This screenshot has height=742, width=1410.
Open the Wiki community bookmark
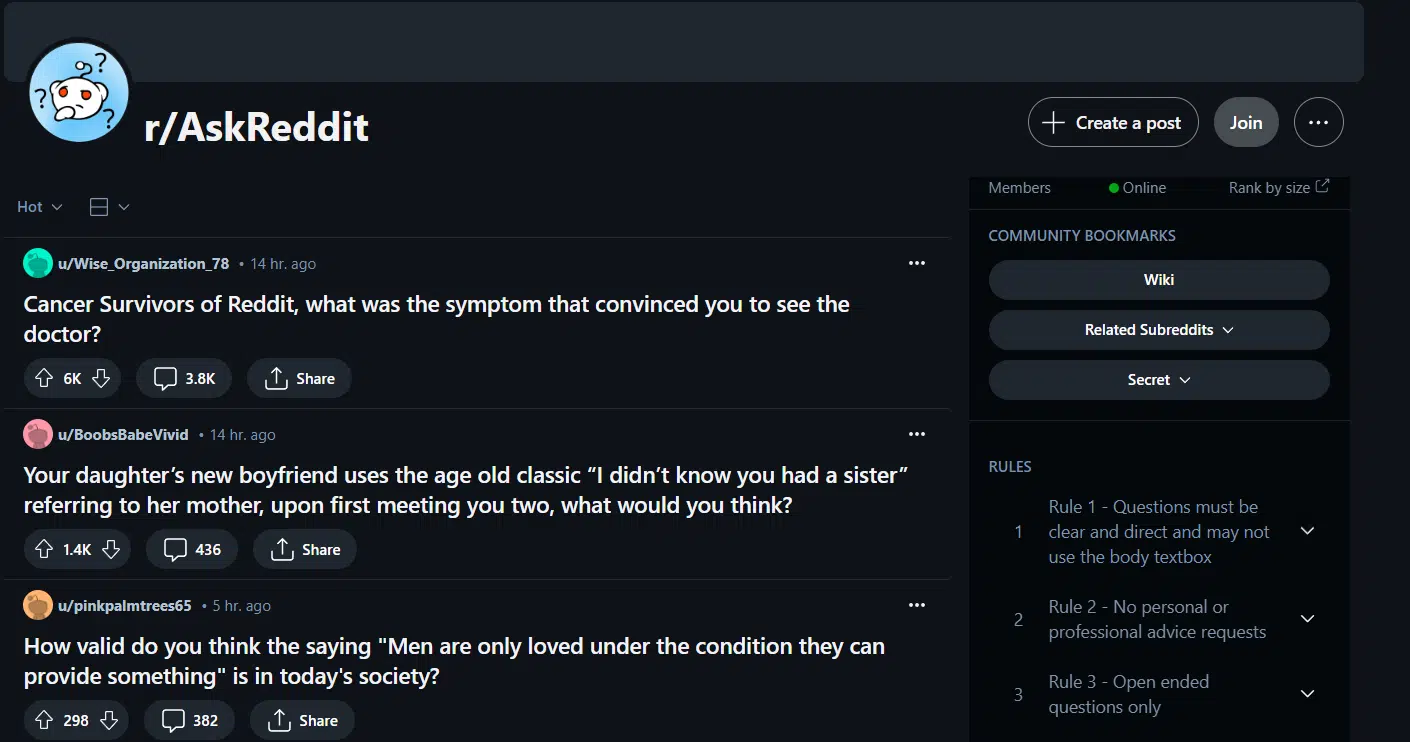pyautogui.click(x=1158, y=279)
